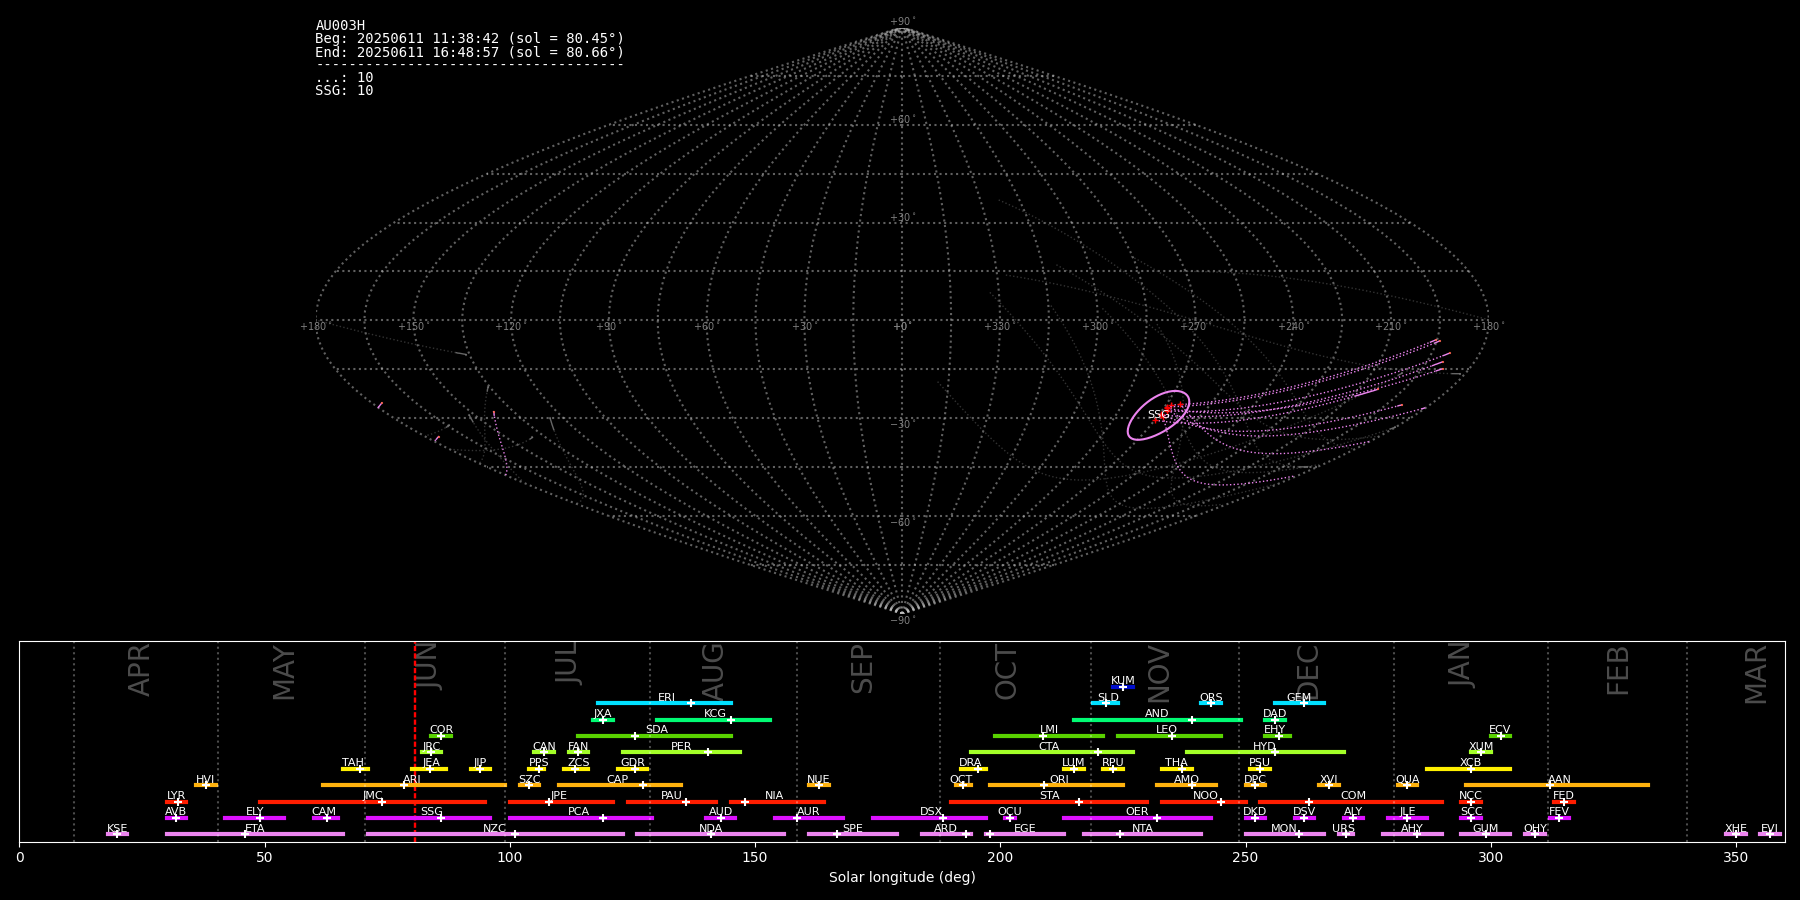
Task: Click the AUR shower label
Action: [808, 812]
